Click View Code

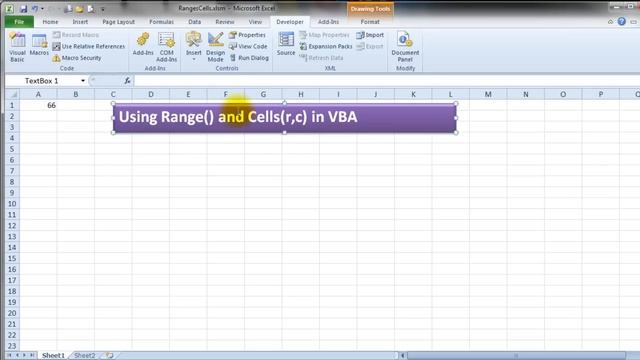coord(248,47)
